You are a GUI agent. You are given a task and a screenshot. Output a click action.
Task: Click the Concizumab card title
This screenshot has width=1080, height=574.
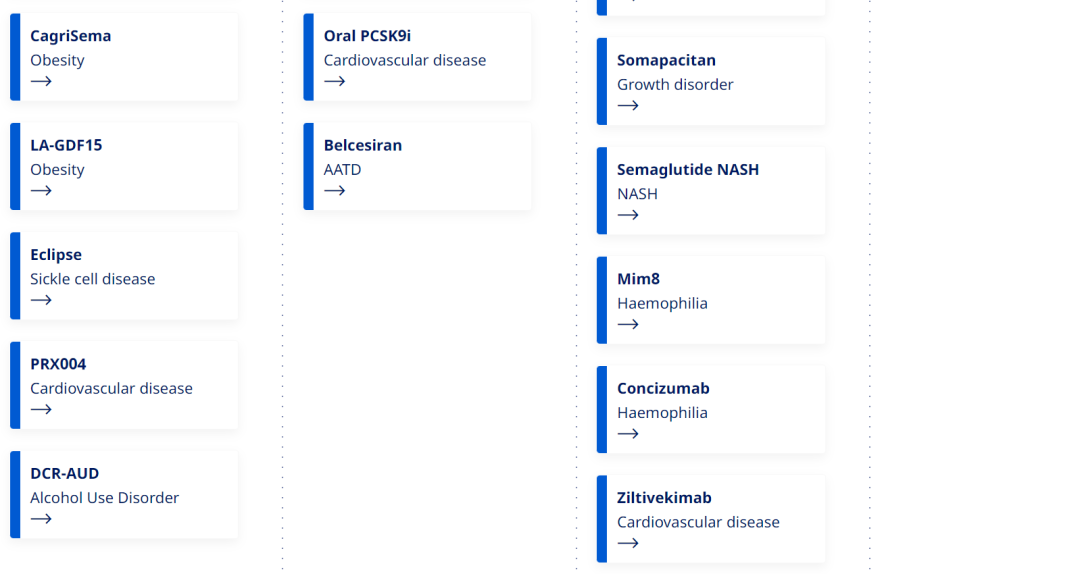(663, 389)
